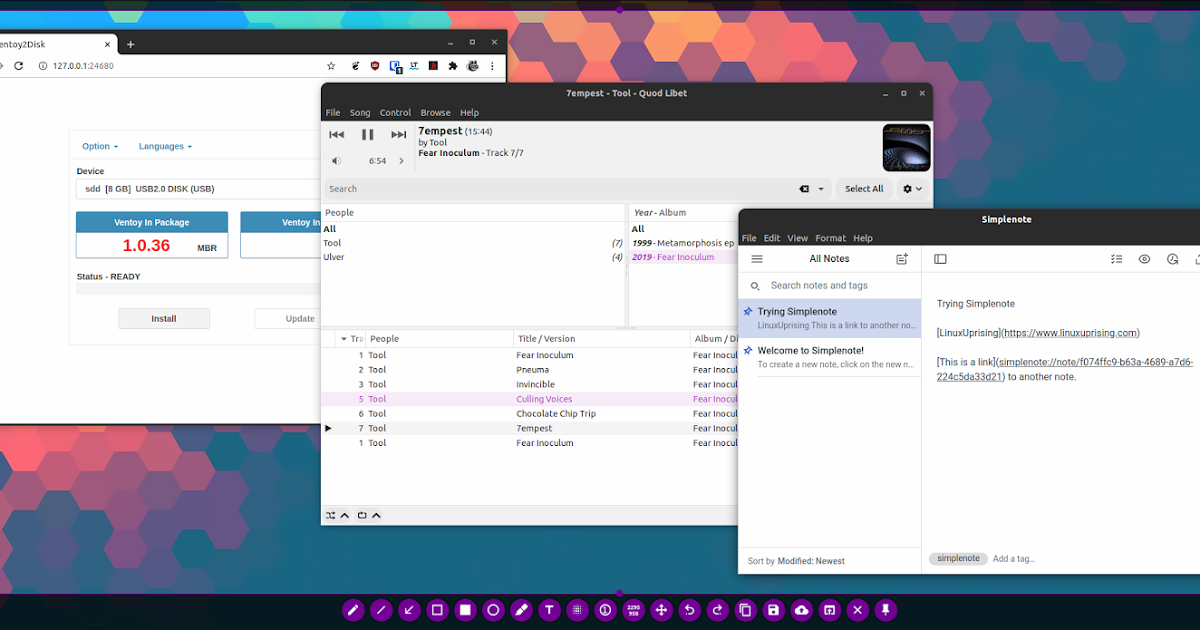Viewport: 1200px width, 630px height.
Task: Open the Control menu in Quod Libet
Action: [395, 113]
